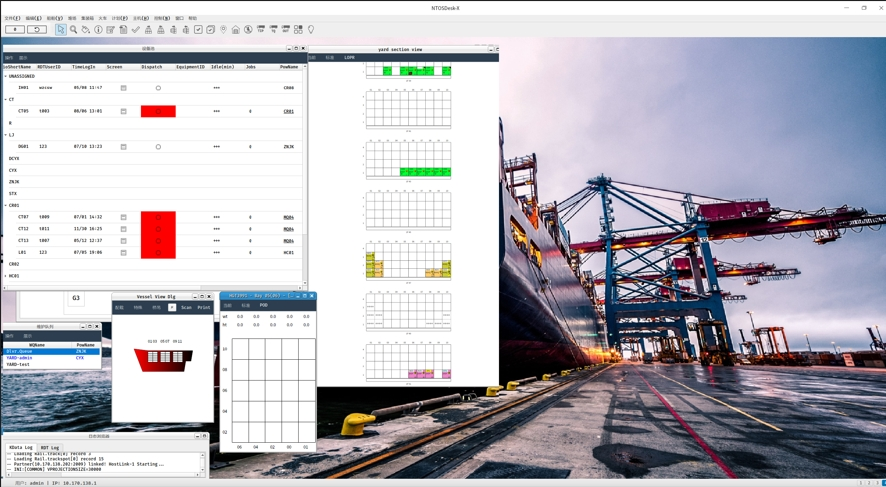The width and height of the screenshot is (886, 487).
Task: Expand the HC01 tree group
Action: (x=5, y=276)
